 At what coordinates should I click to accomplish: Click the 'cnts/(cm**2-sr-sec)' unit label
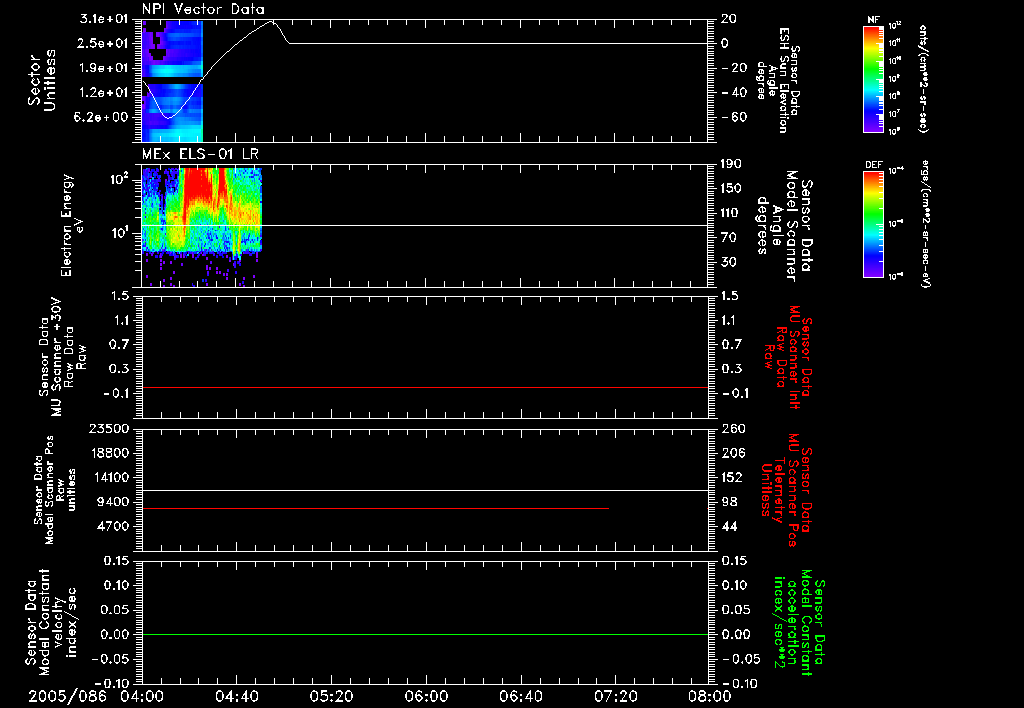point(923,78)
